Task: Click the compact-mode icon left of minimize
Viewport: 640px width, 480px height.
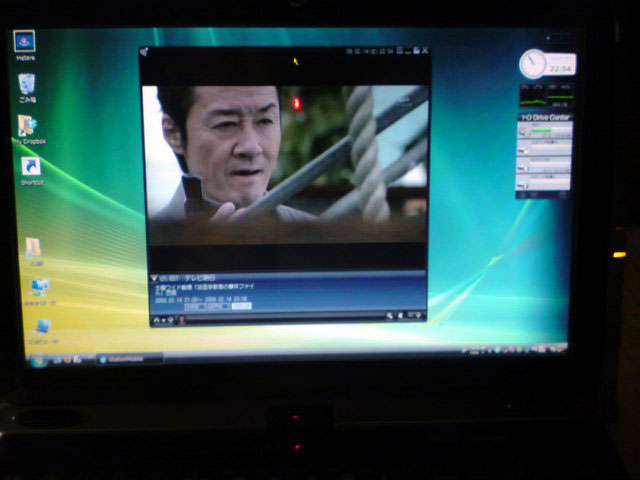Action: click(400, 50)
